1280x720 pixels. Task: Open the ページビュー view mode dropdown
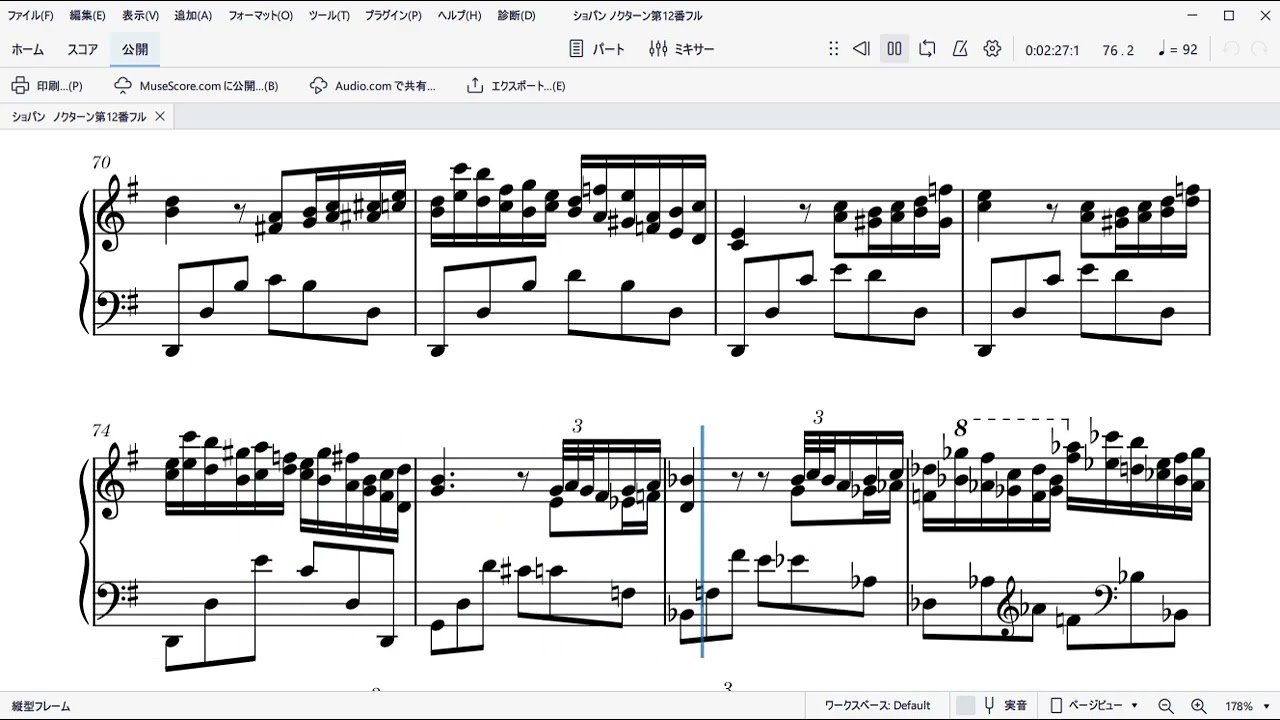[x=1095, y=706]
